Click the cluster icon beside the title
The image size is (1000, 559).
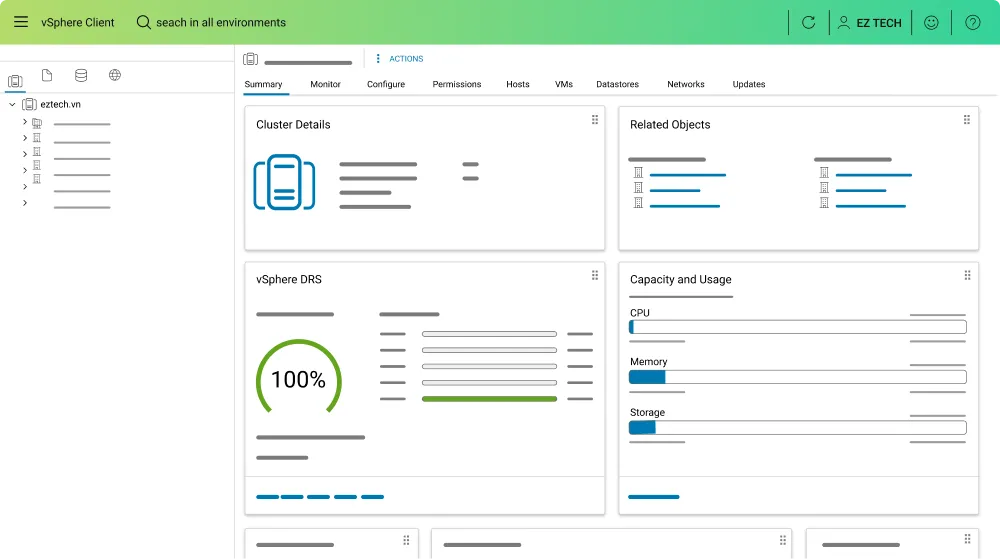click(x=251, y=59)
